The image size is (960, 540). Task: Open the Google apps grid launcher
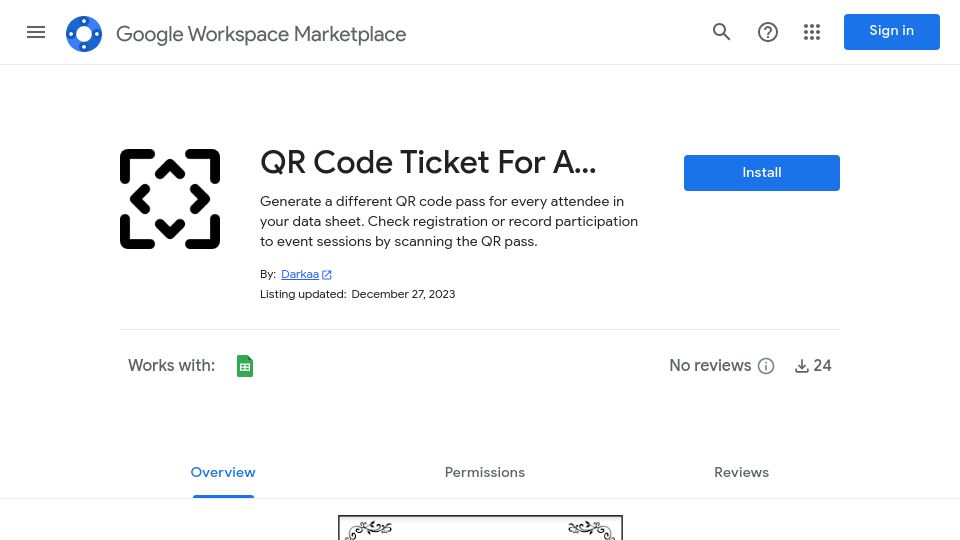click(x=812, y=32)
